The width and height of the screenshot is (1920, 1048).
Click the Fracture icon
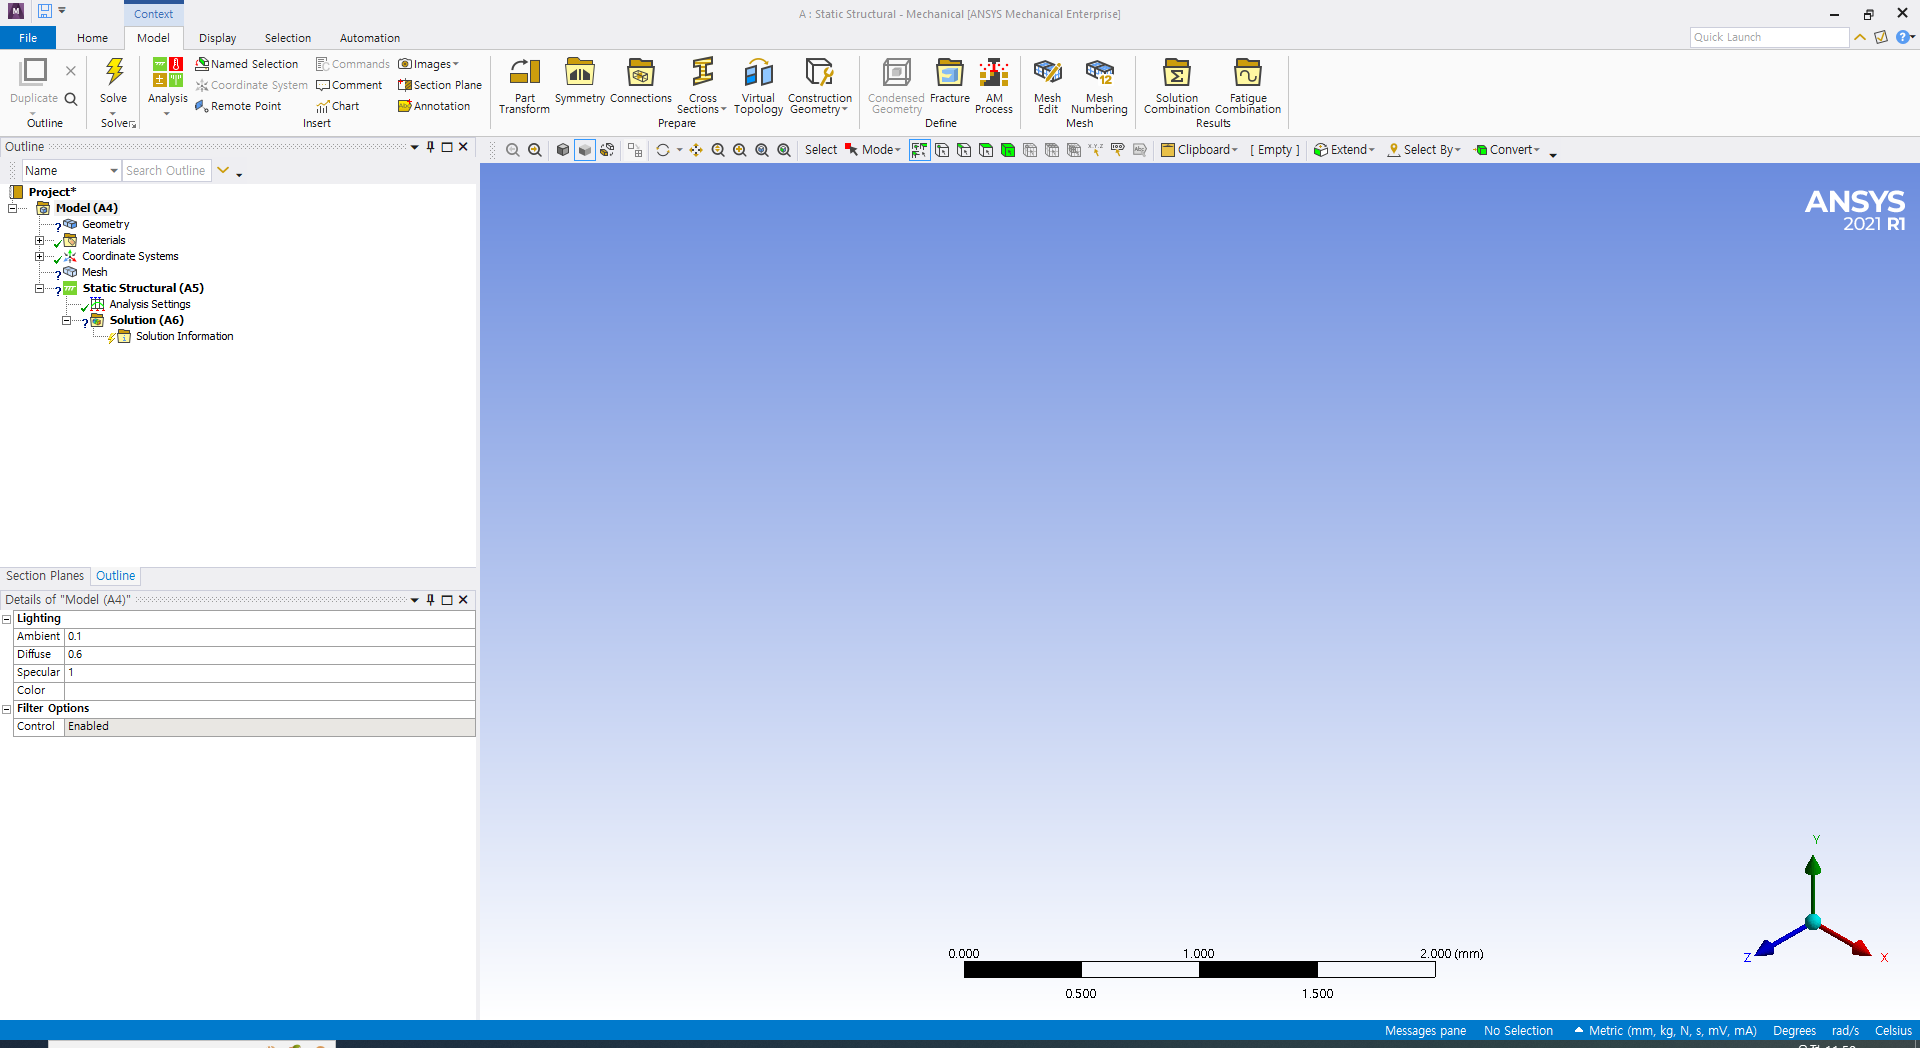pos(950,81)
